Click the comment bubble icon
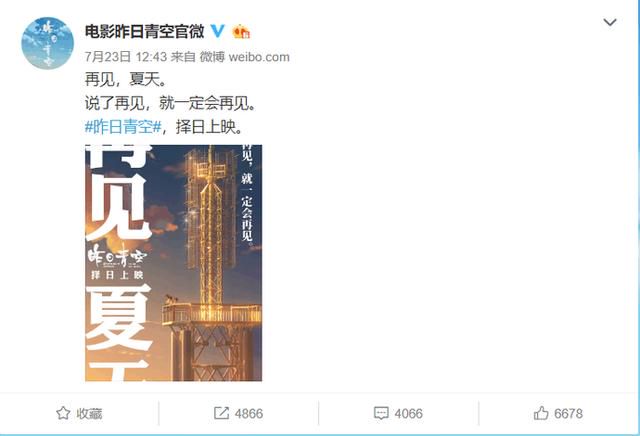640x436 pixels. point(381,413)
